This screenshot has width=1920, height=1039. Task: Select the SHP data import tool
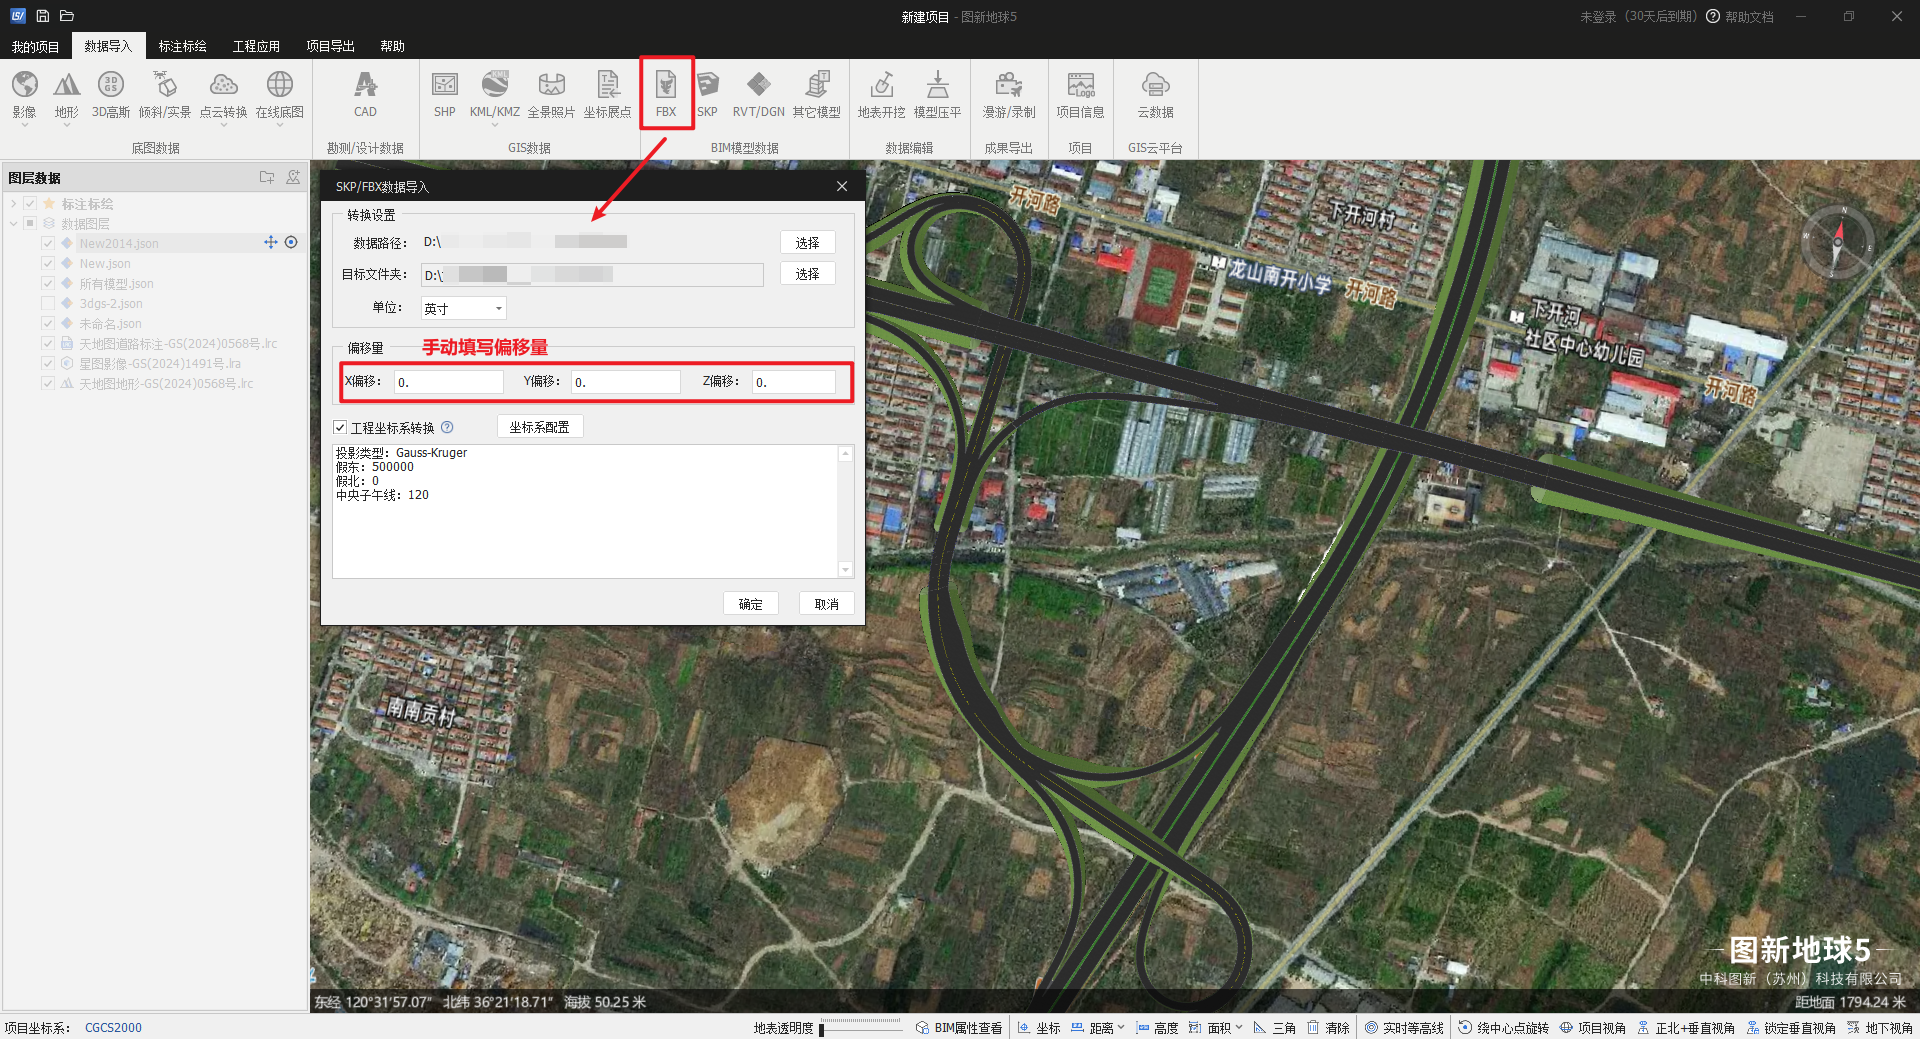click(444, 94)
